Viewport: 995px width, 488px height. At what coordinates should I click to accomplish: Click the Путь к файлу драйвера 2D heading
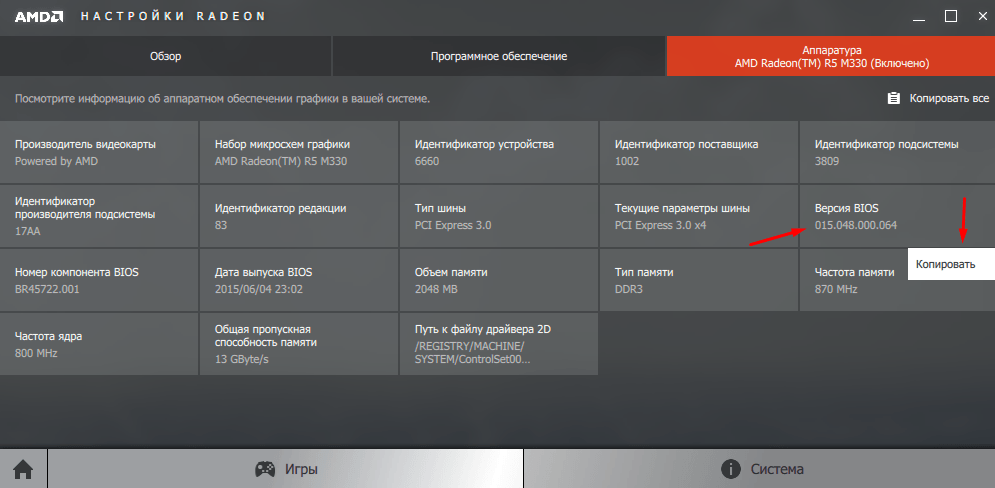(482, 329)
